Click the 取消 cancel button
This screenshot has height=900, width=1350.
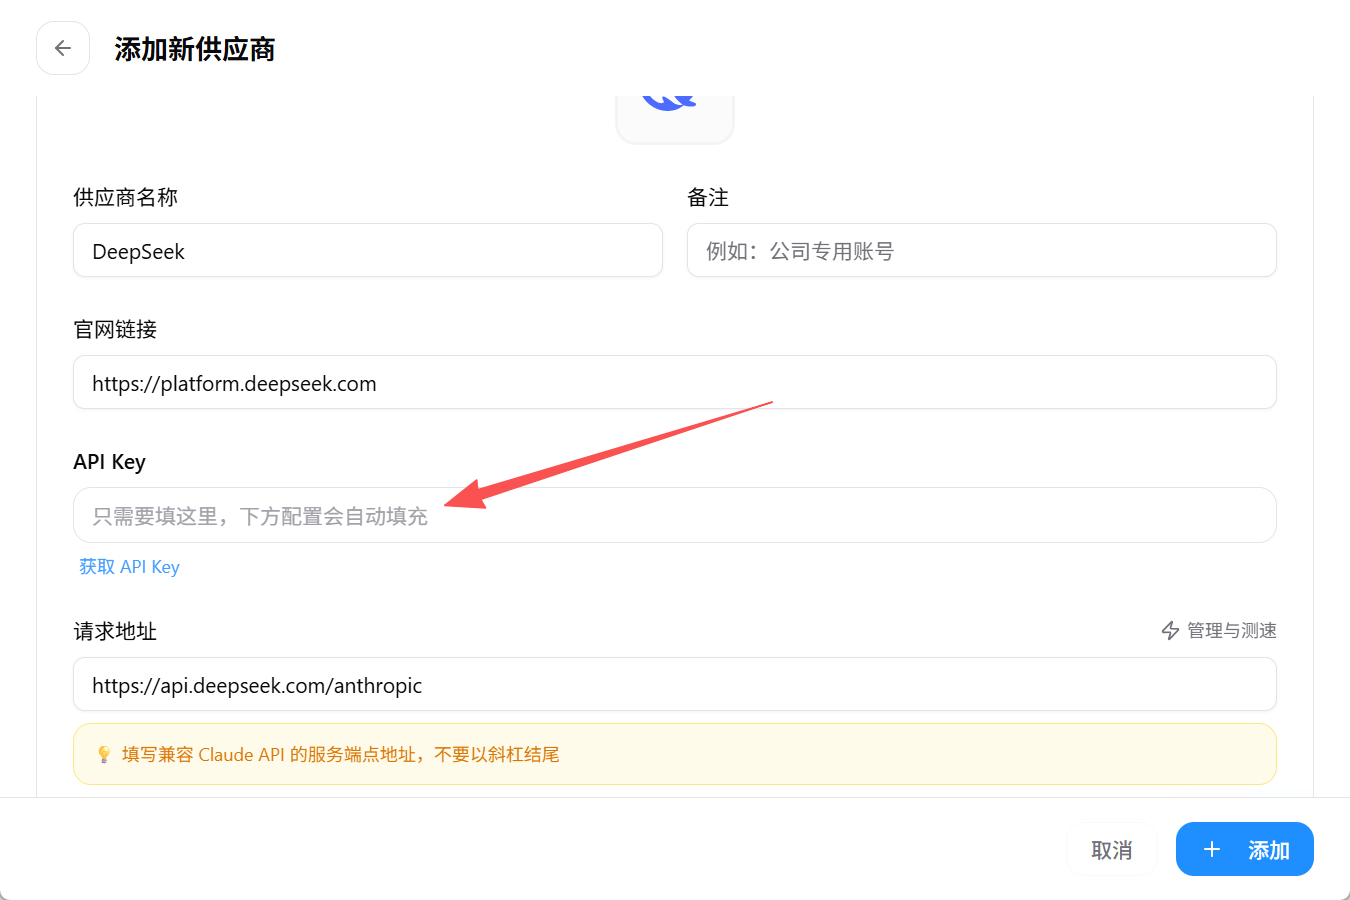1112,850
